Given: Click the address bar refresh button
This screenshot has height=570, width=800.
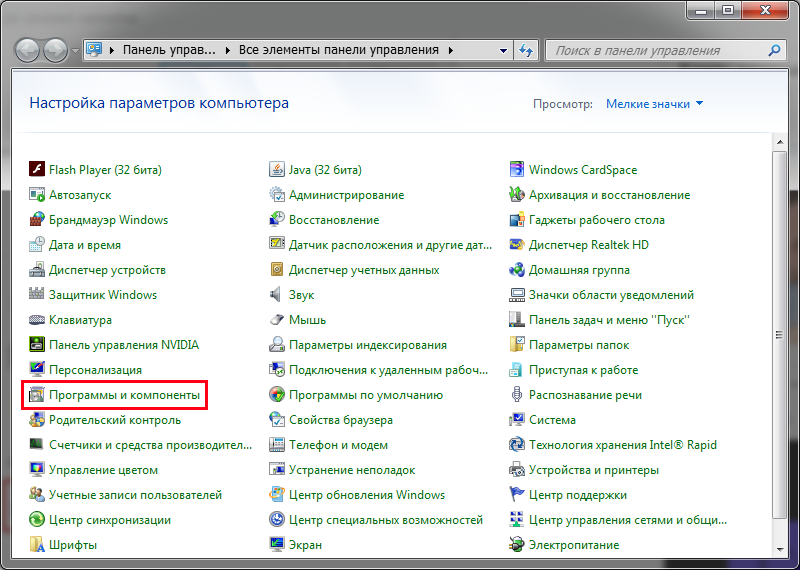Looking at the screenshot, I should [x=526, y=51].
